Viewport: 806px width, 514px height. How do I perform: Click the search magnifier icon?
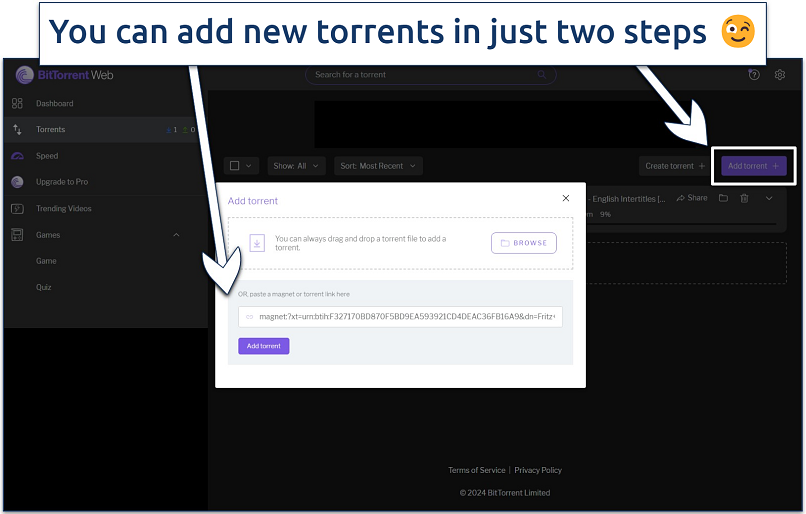click(x=542, y=75)
